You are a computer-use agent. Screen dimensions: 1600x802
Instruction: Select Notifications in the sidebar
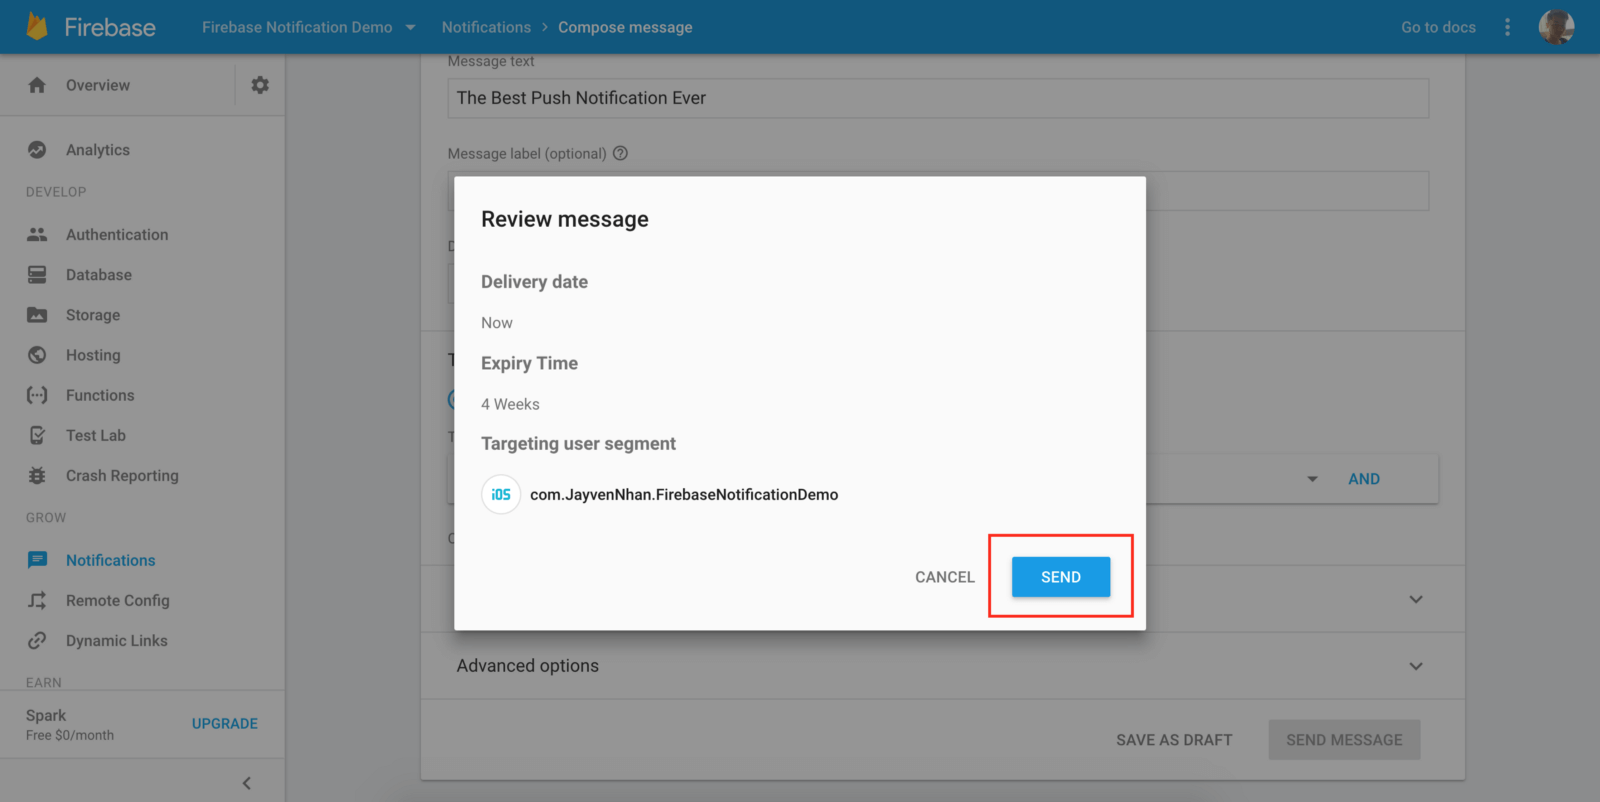111,560
